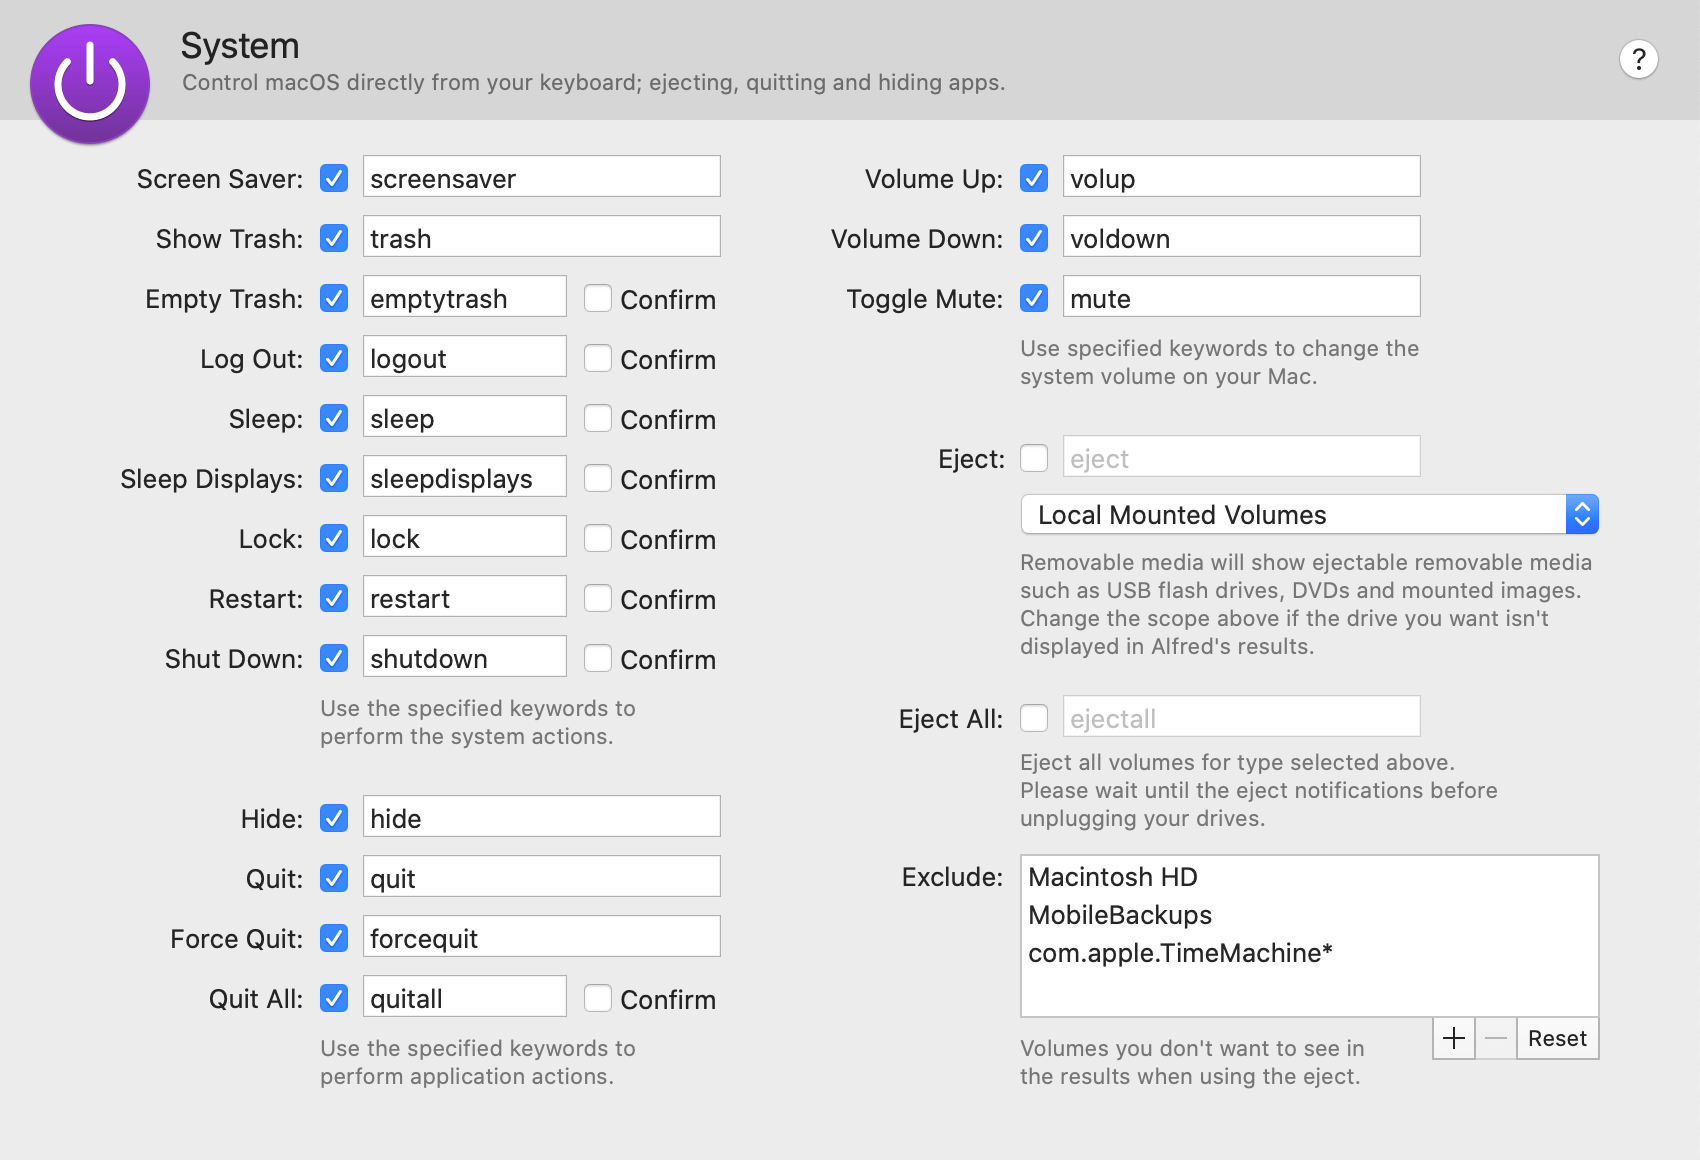Enable Confirm for Shut Down
This screenshot has height=1160, width=1700.
click(598, 658)
